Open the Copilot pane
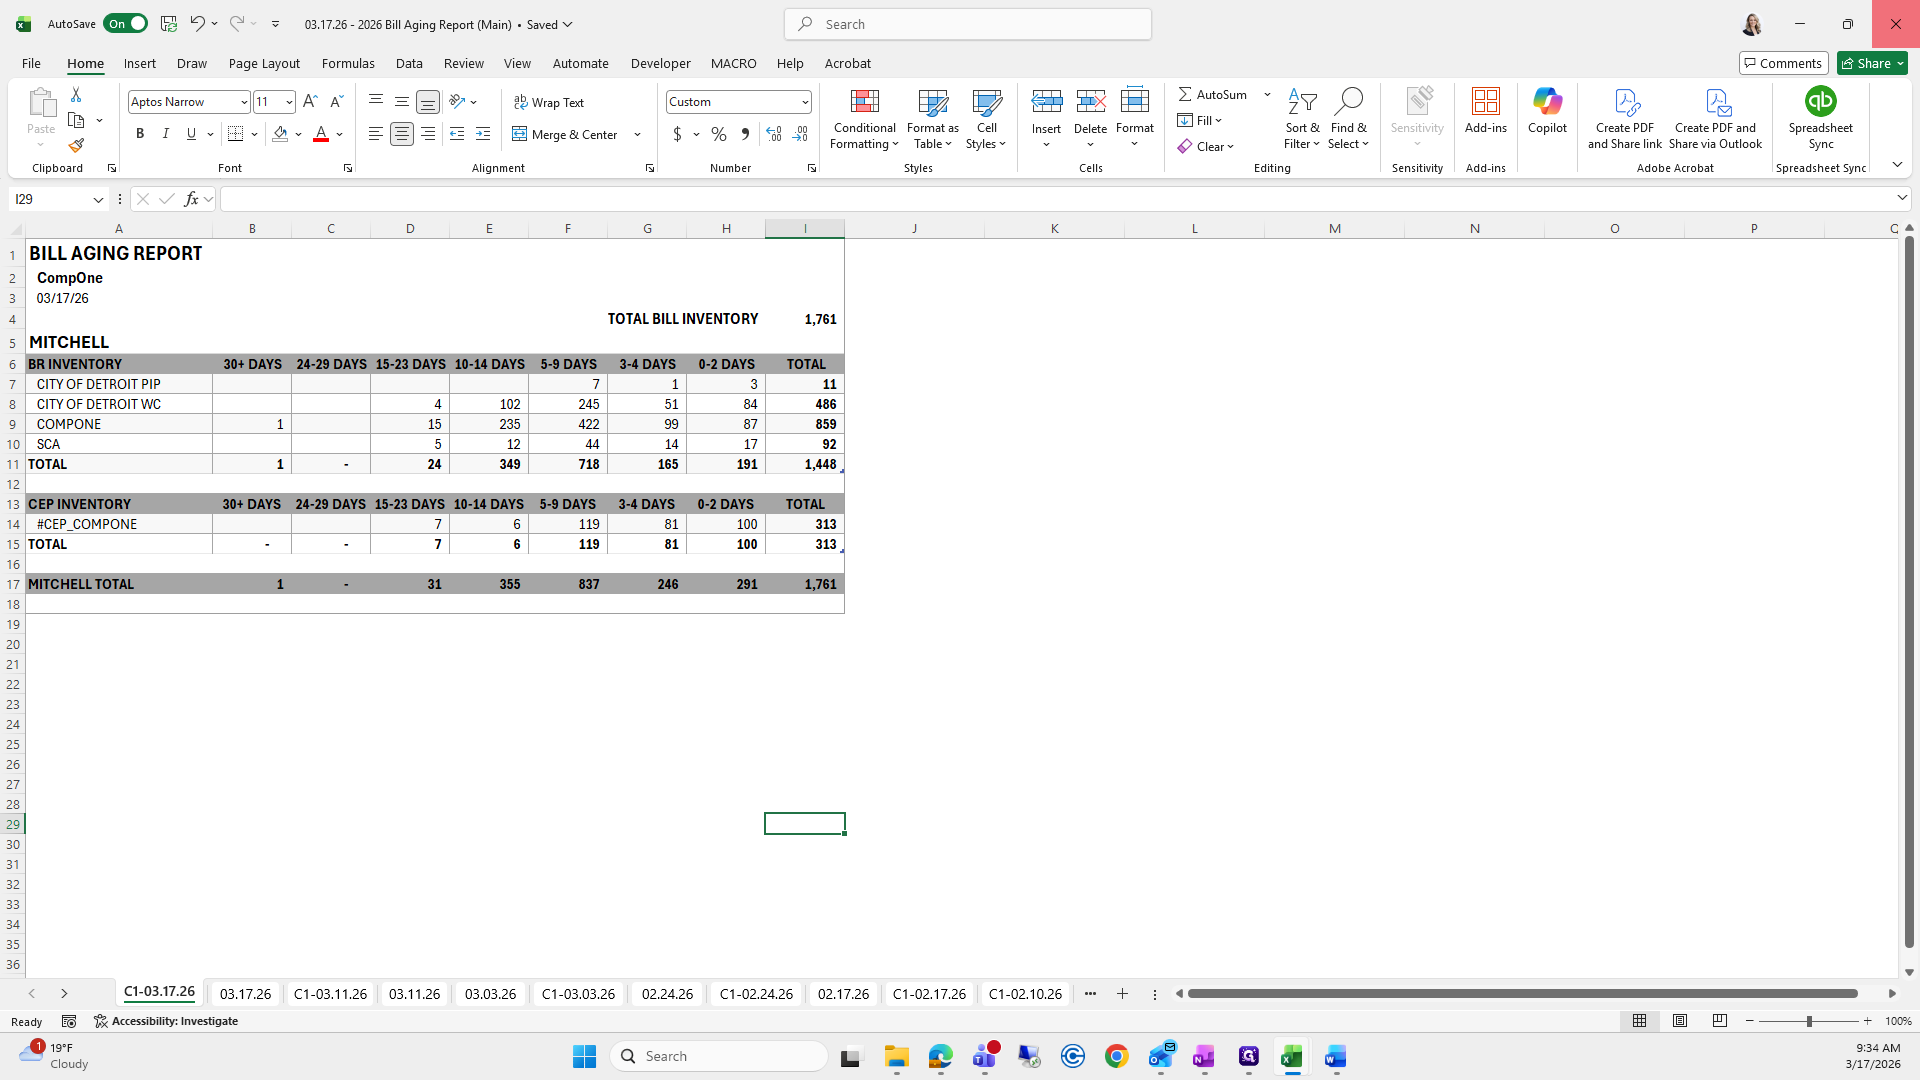 coord(1547,110)
